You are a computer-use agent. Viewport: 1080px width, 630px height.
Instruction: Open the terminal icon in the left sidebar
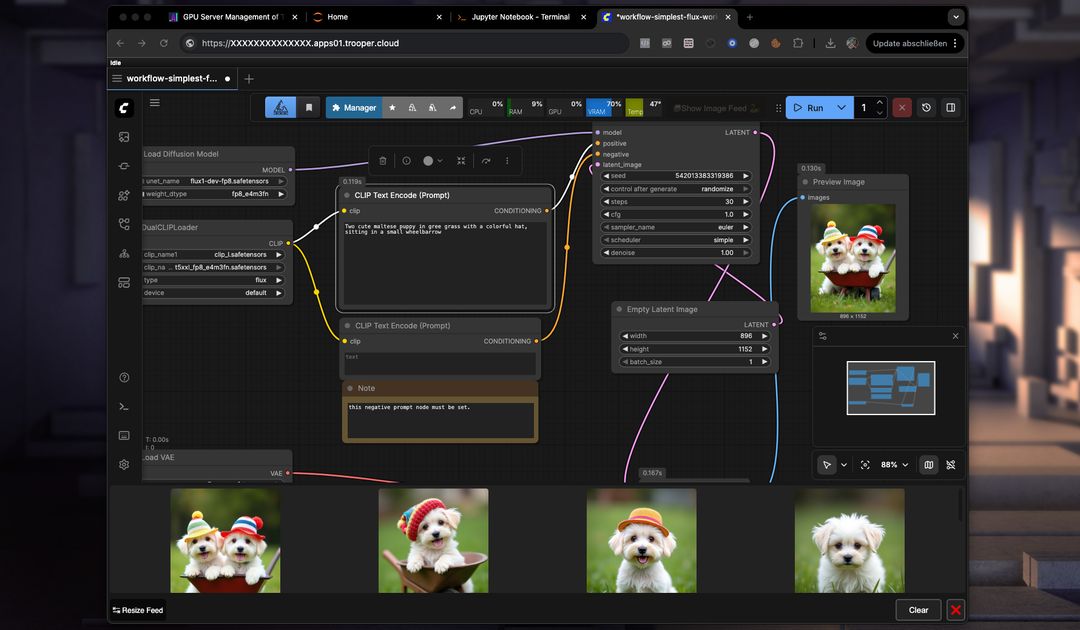124,407
